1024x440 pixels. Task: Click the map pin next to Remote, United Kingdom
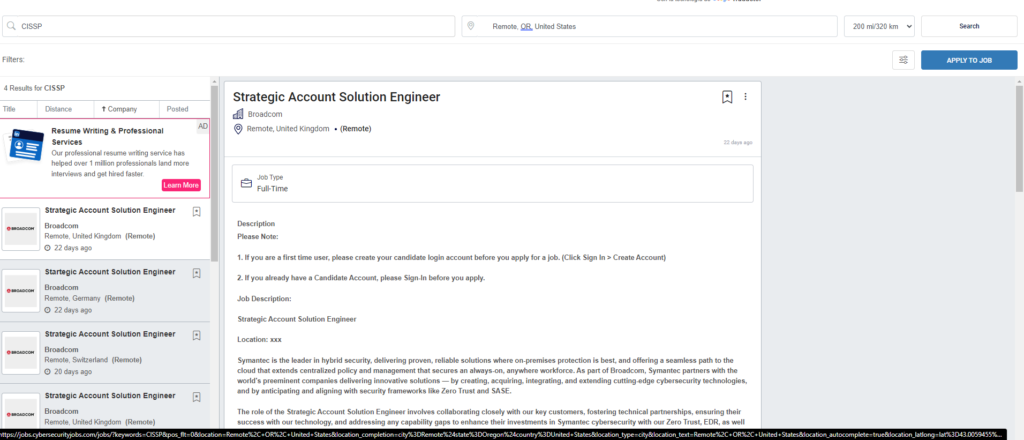click(x=238, y=129)
